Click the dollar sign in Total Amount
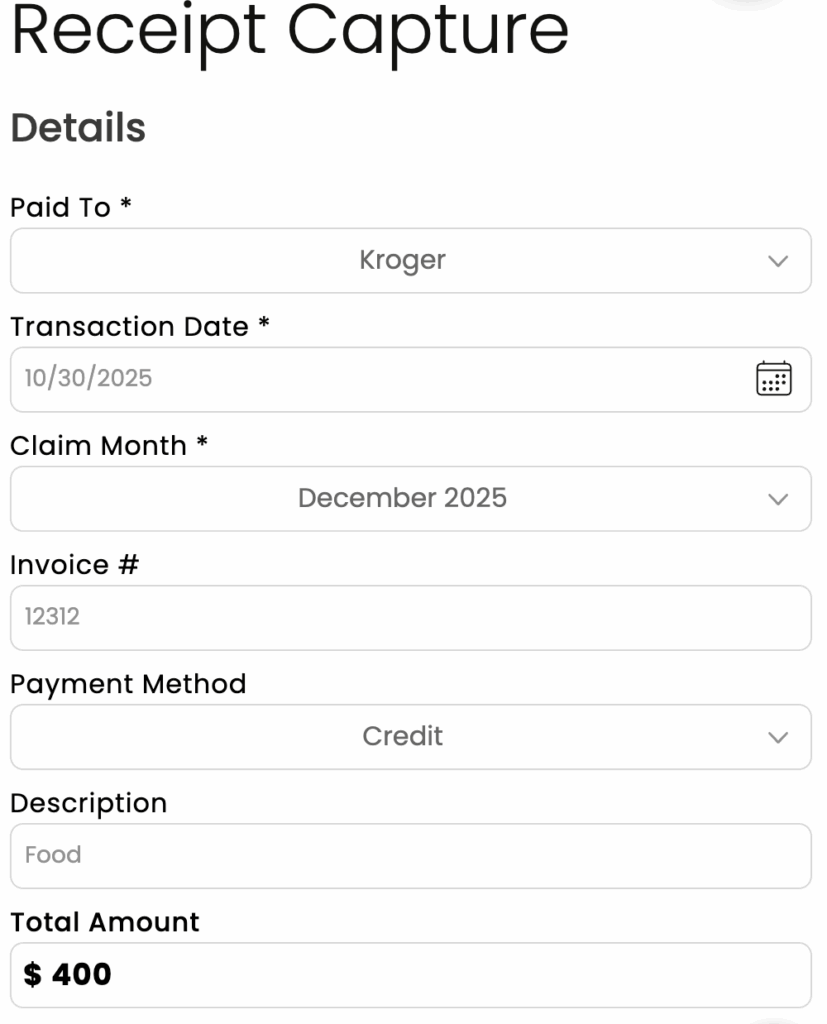This screenshot has height=1024, width=827. 33,975
